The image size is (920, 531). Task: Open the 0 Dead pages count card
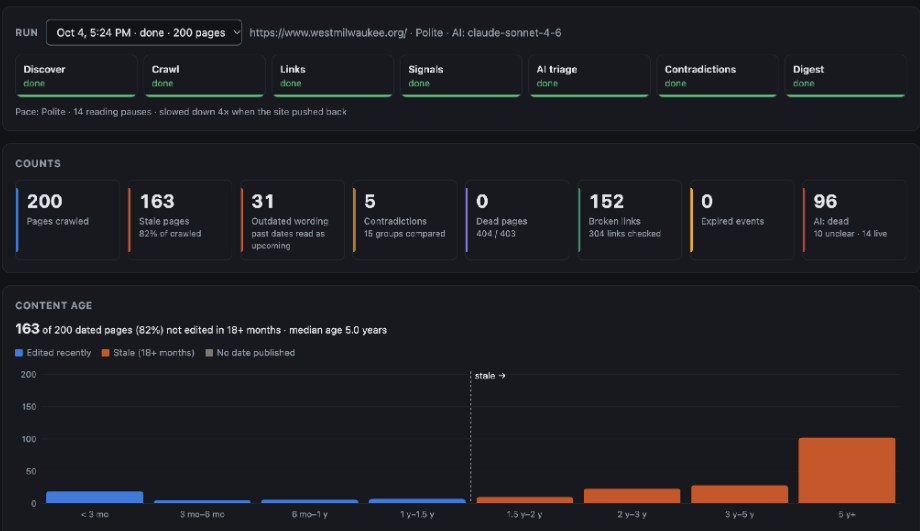tap(517, 220)
